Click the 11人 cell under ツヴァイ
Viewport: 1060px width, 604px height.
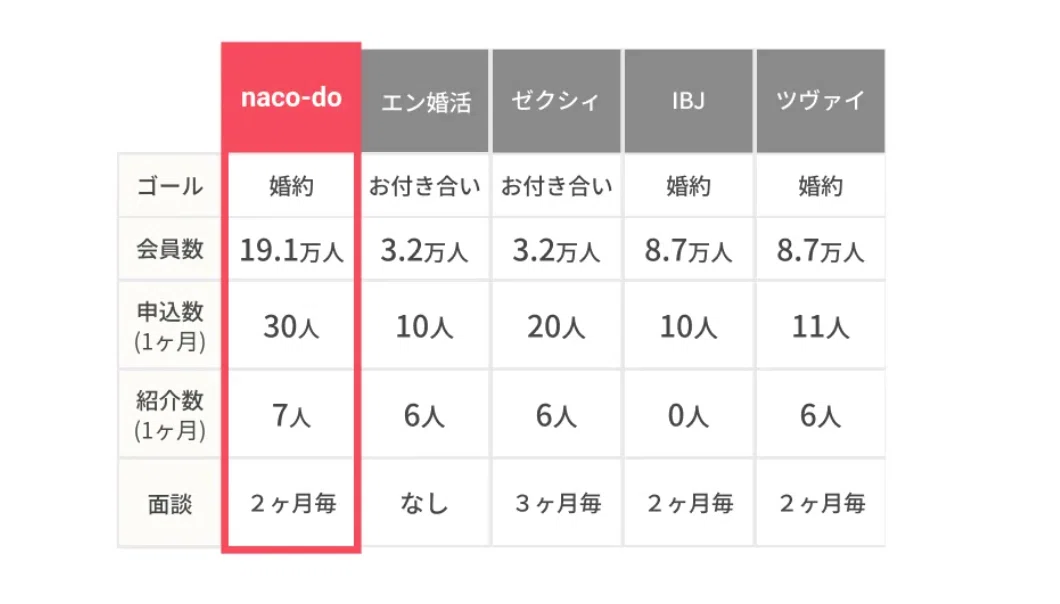[x=820, y=325]
